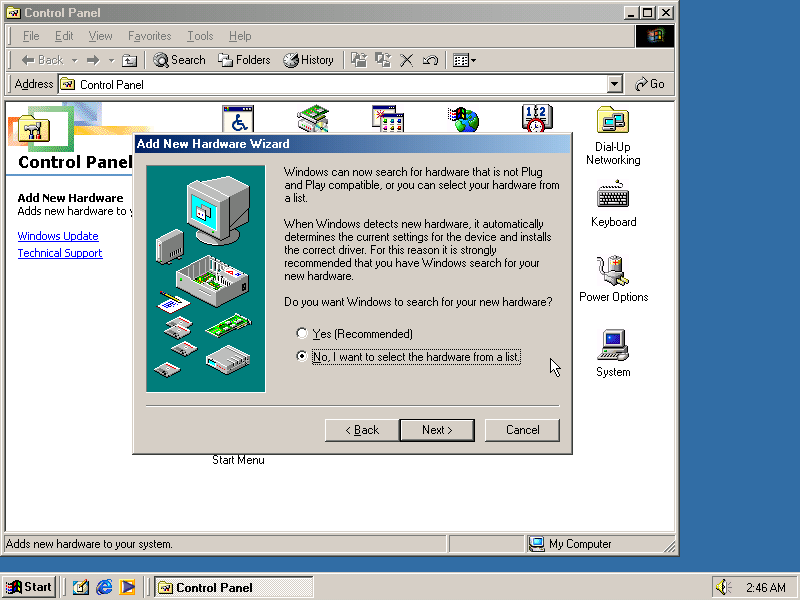The height and width of the screenshot is (600, 800).
Task: Open the Date/Time settings icon
Action: [536, 118]
